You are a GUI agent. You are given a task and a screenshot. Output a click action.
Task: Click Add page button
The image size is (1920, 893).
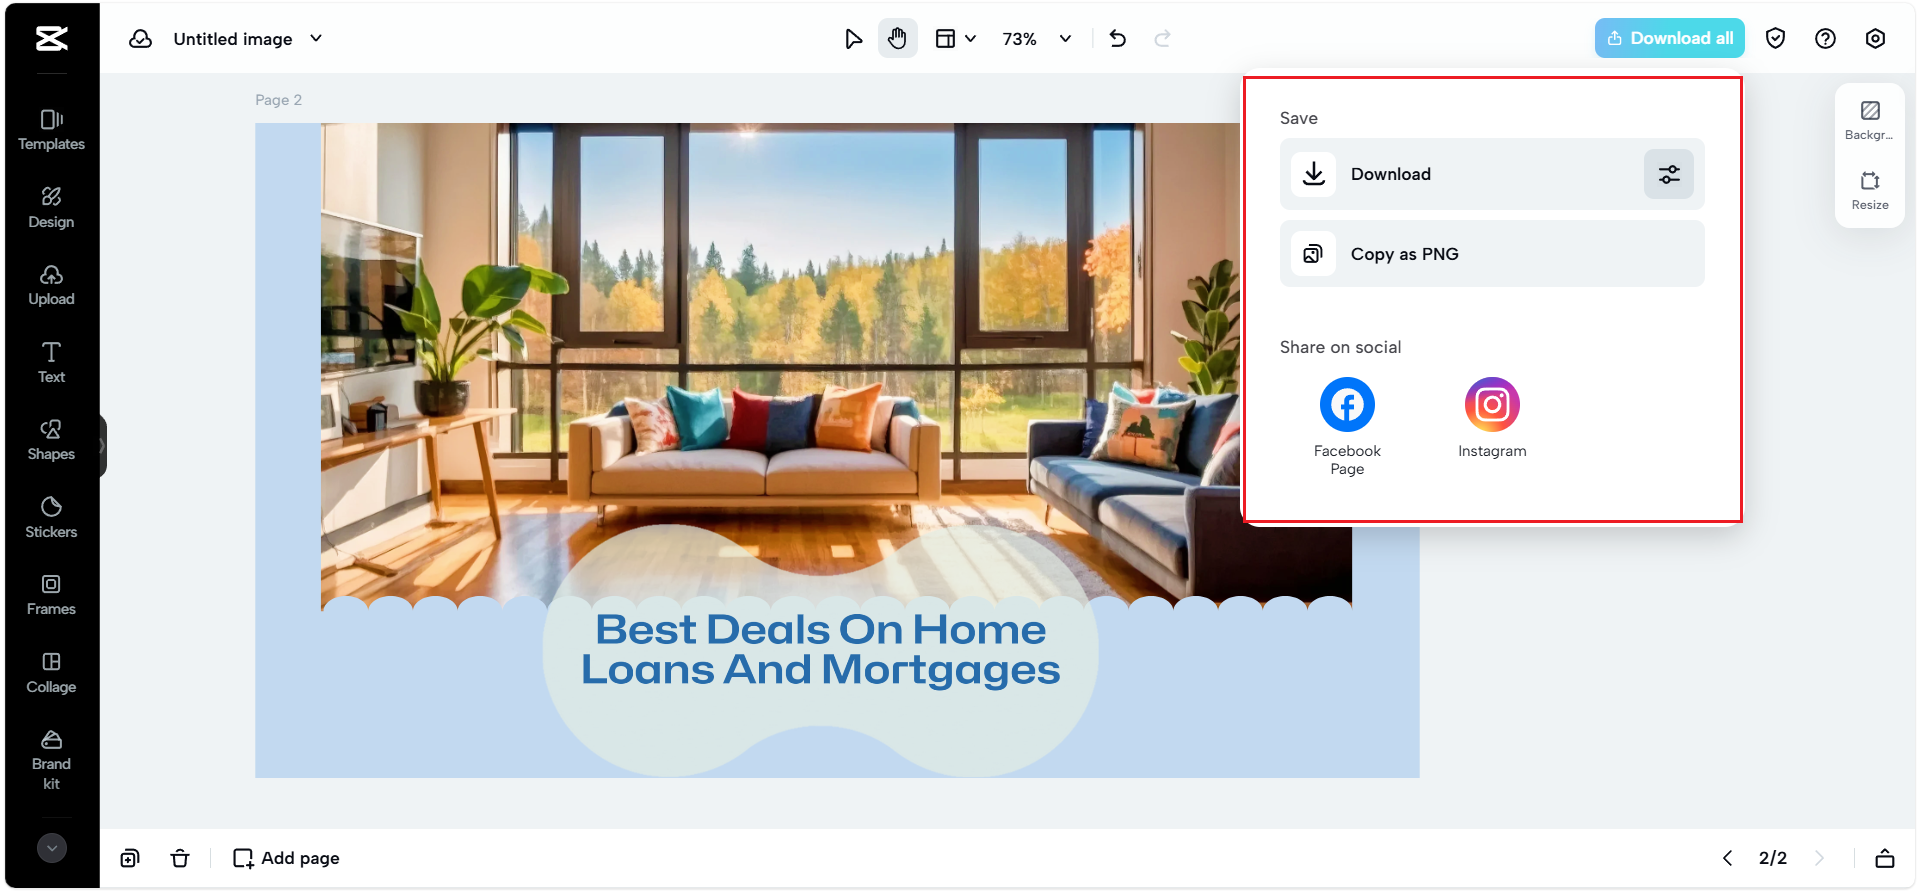point(286,858)
